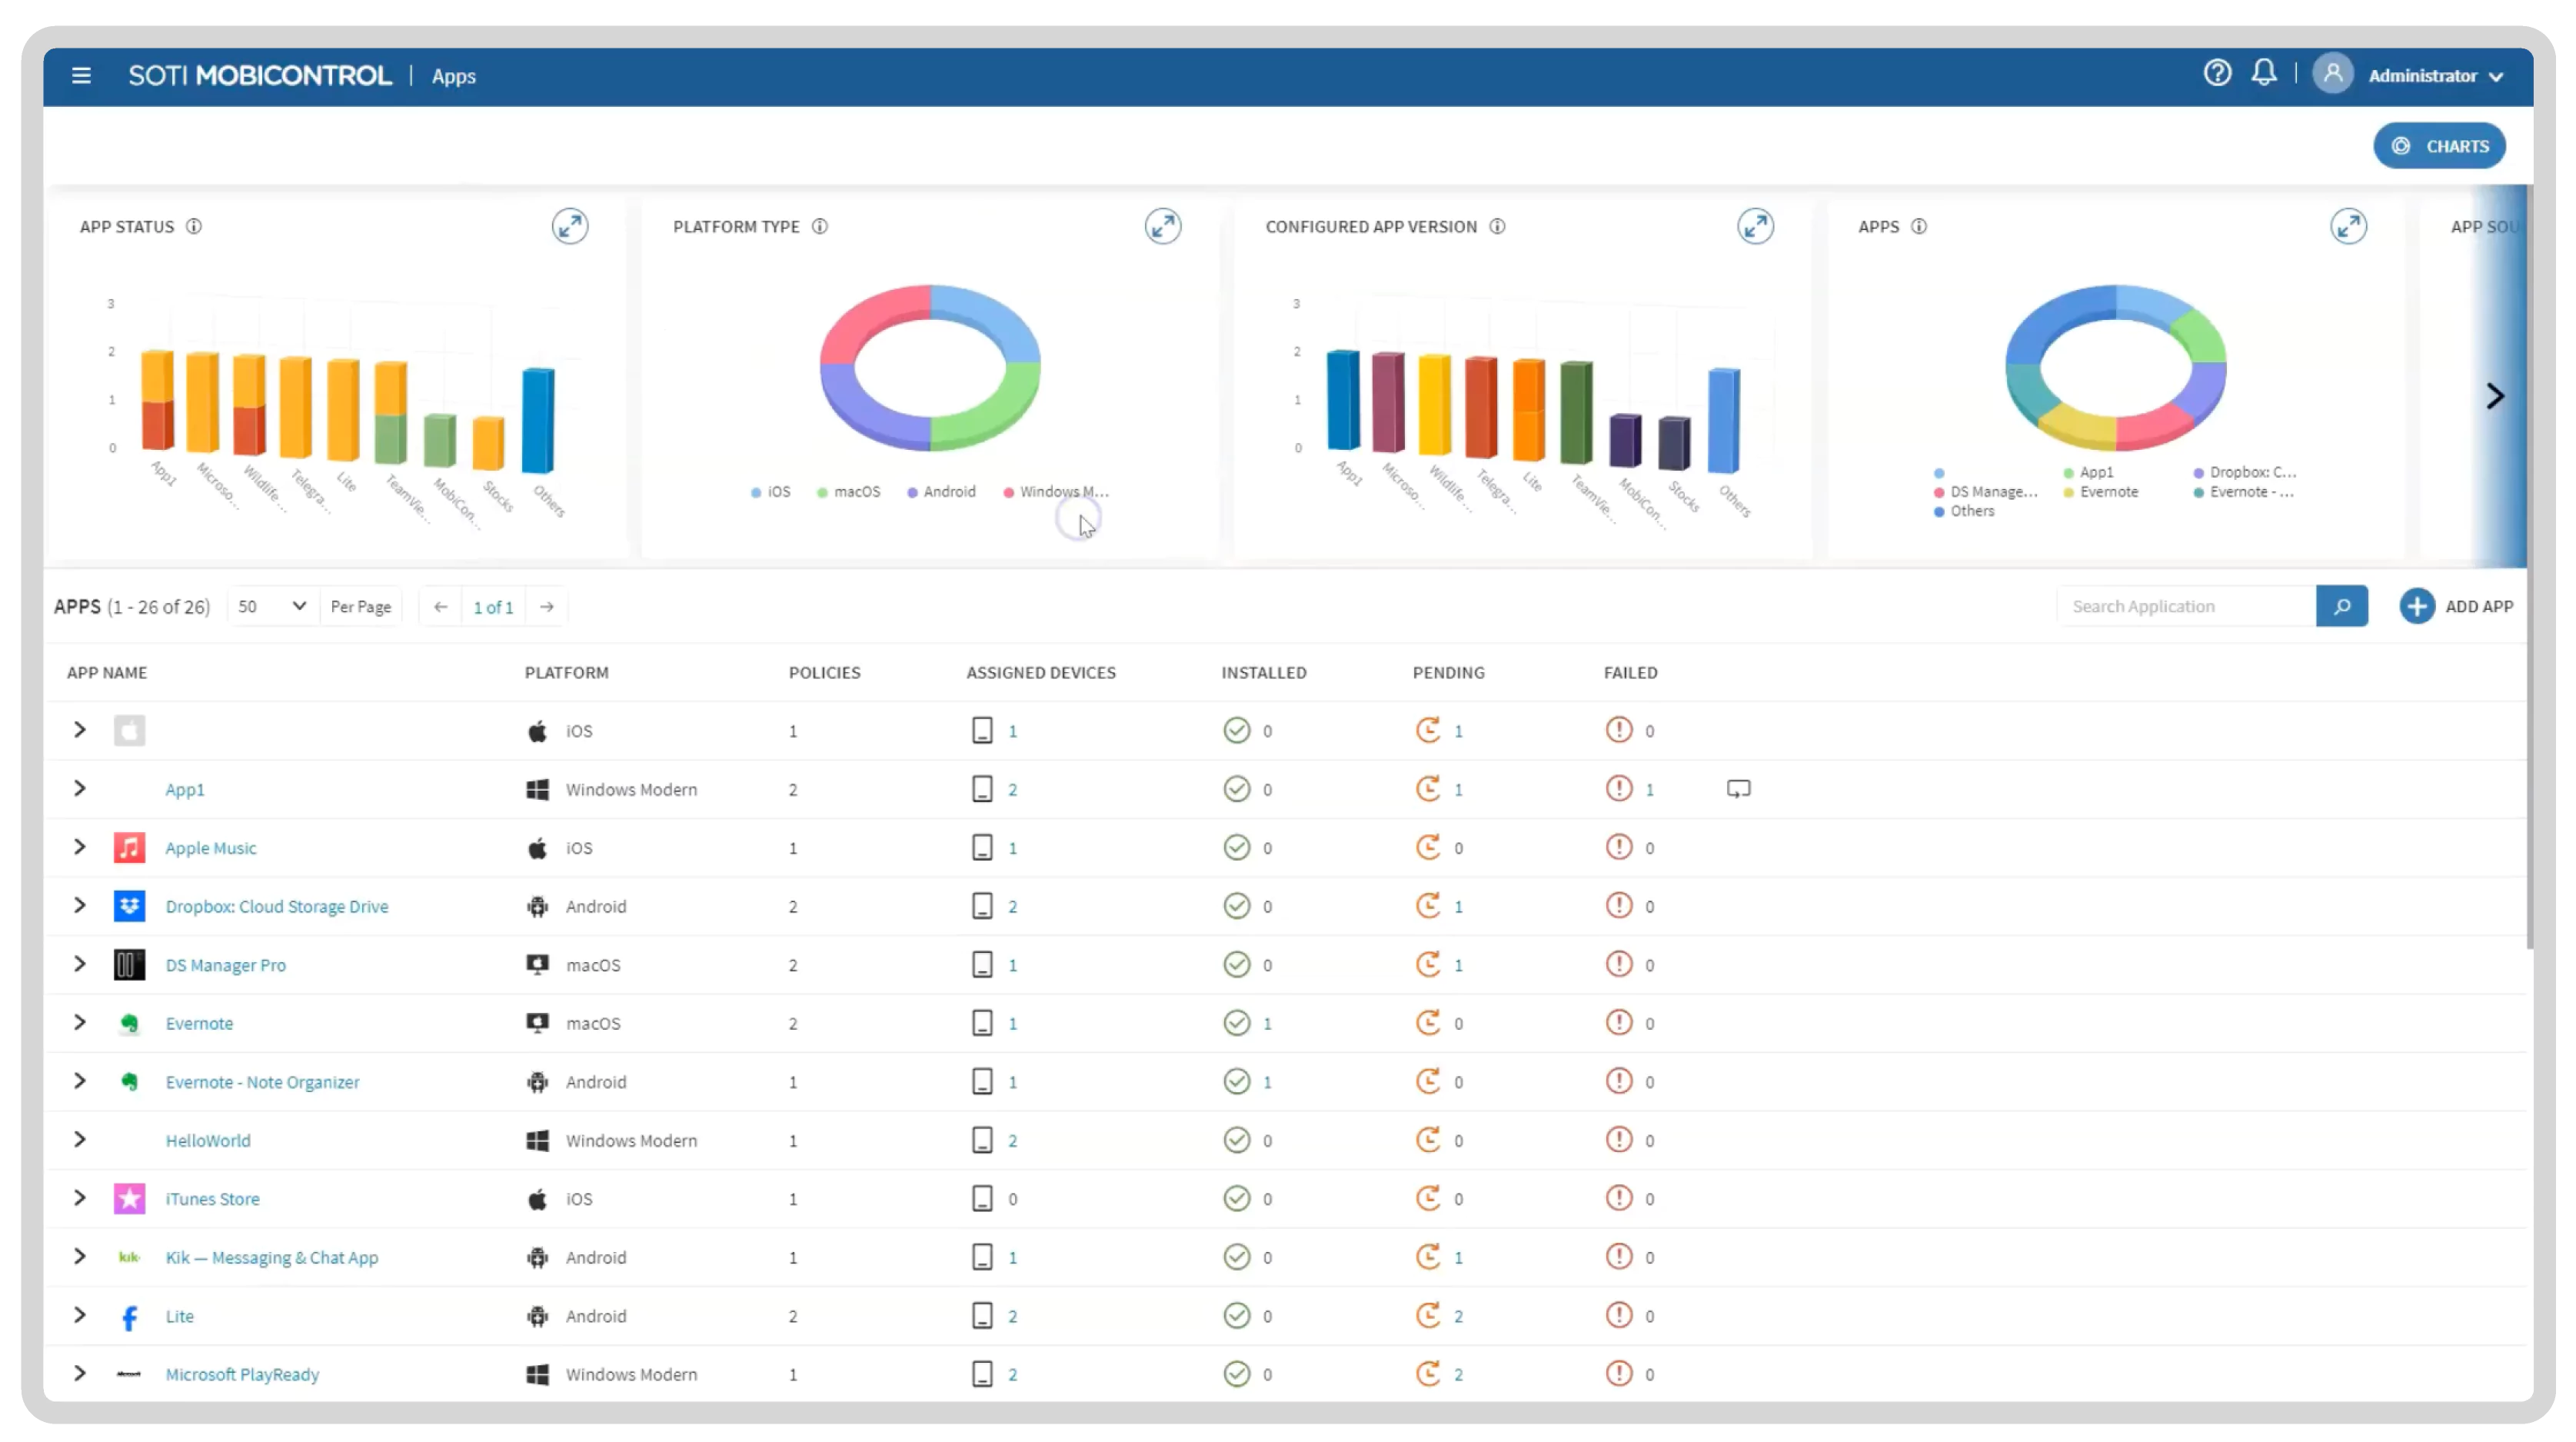This screenshot has height=1442, width=2576.
Task: Expand the Apple Music row
Action: point(79,848)
